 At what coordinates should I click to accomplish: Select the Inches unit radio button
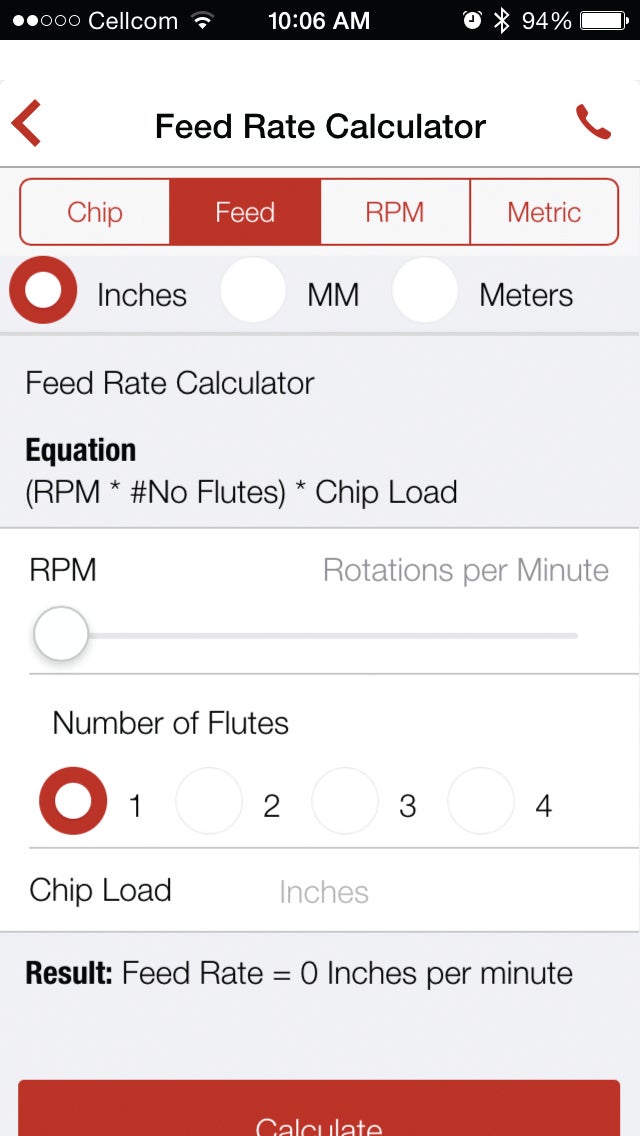click(43, 290)
